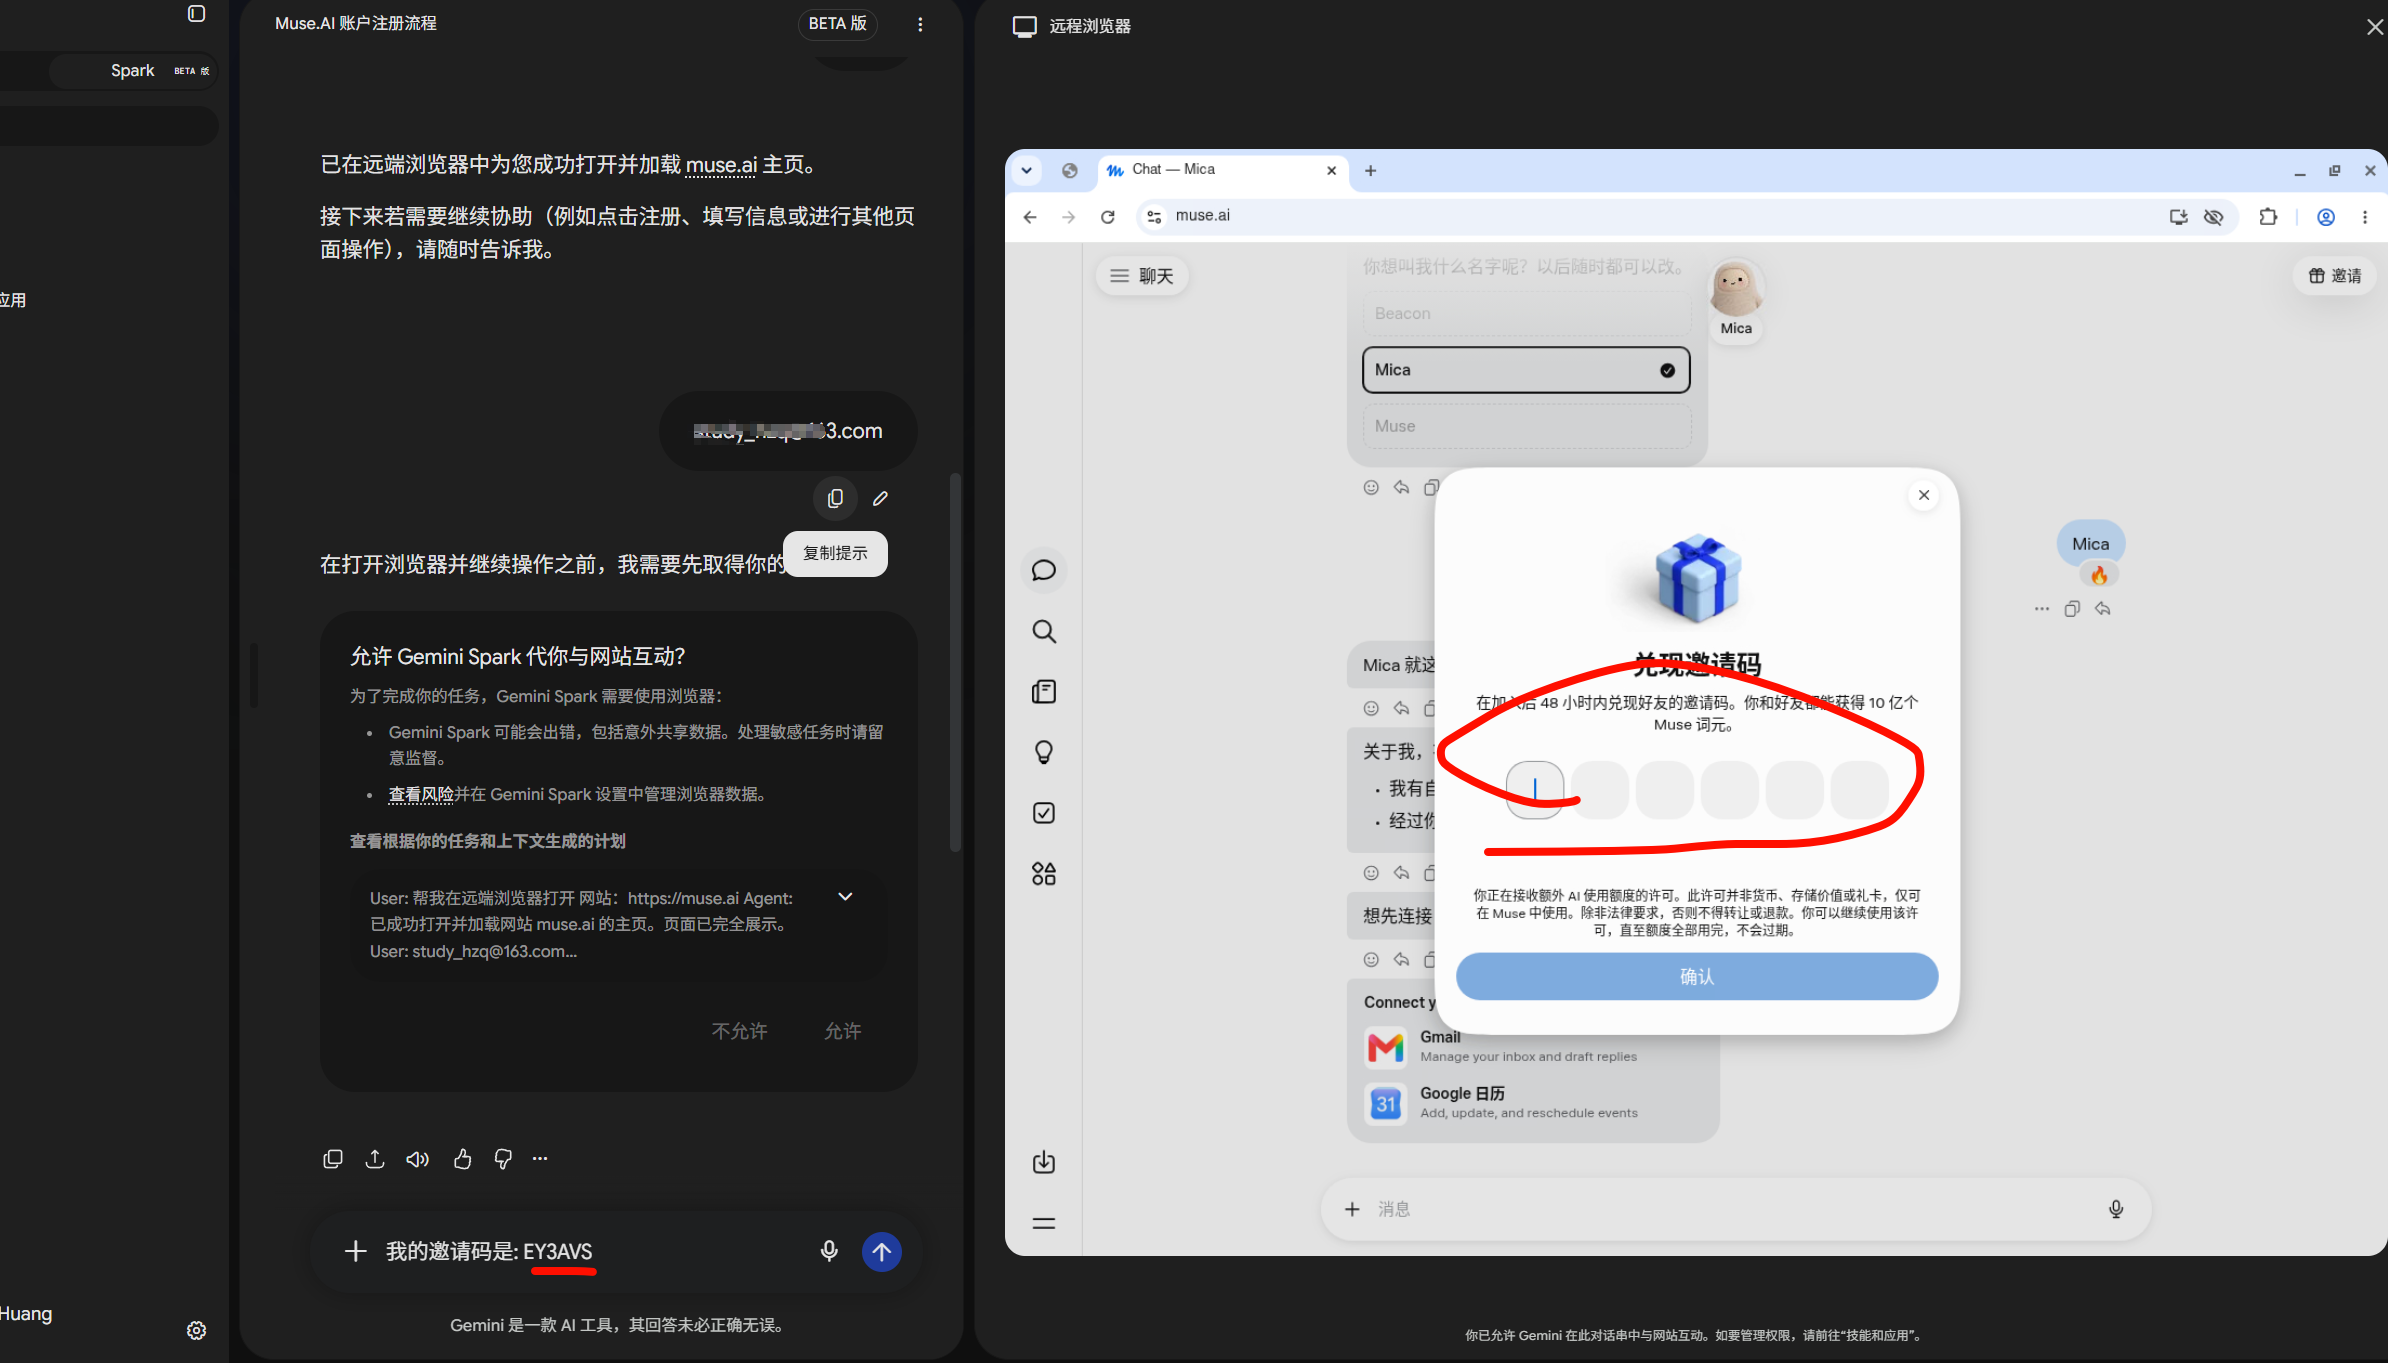This screenshot has width=2388, height=1363.
Task: Click the Spark item in Gemini sidebar
Action: tap(132, 71)
